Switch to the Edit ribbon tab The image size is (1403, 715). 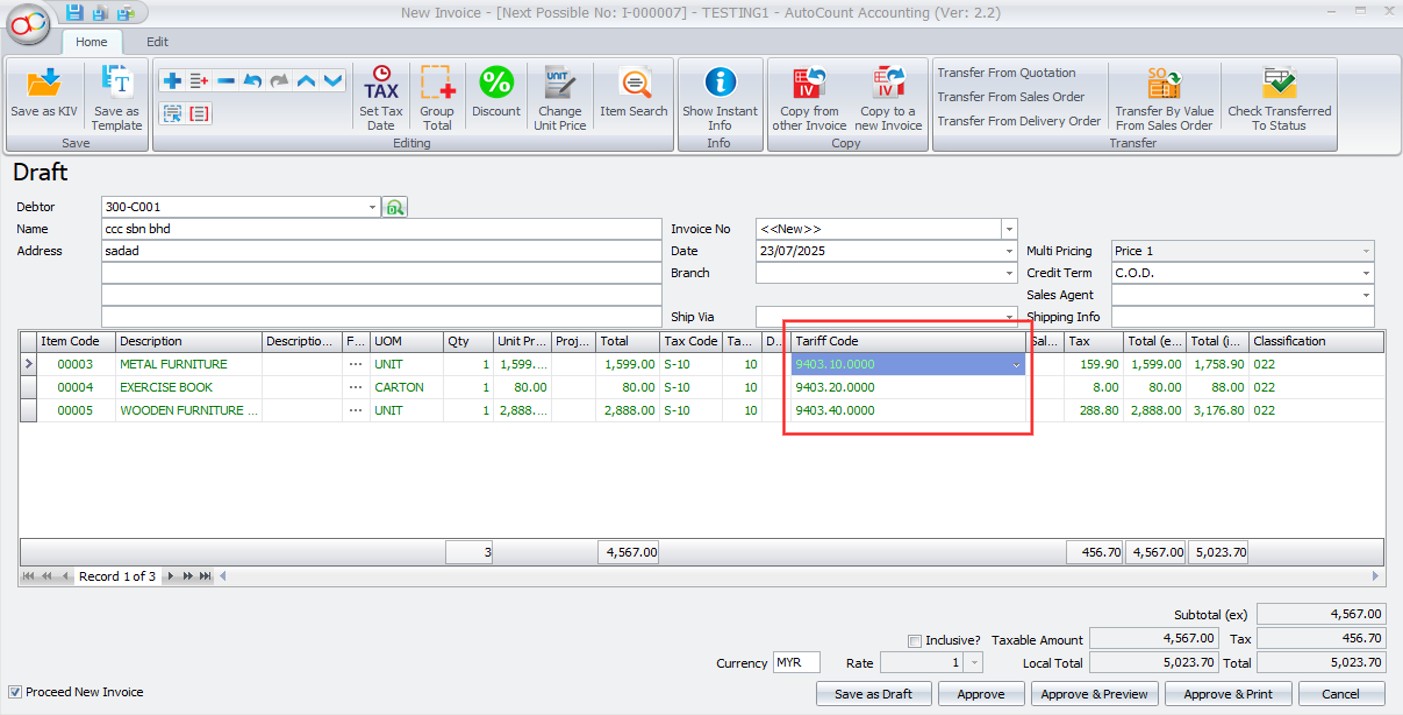(x=157, y=42)
